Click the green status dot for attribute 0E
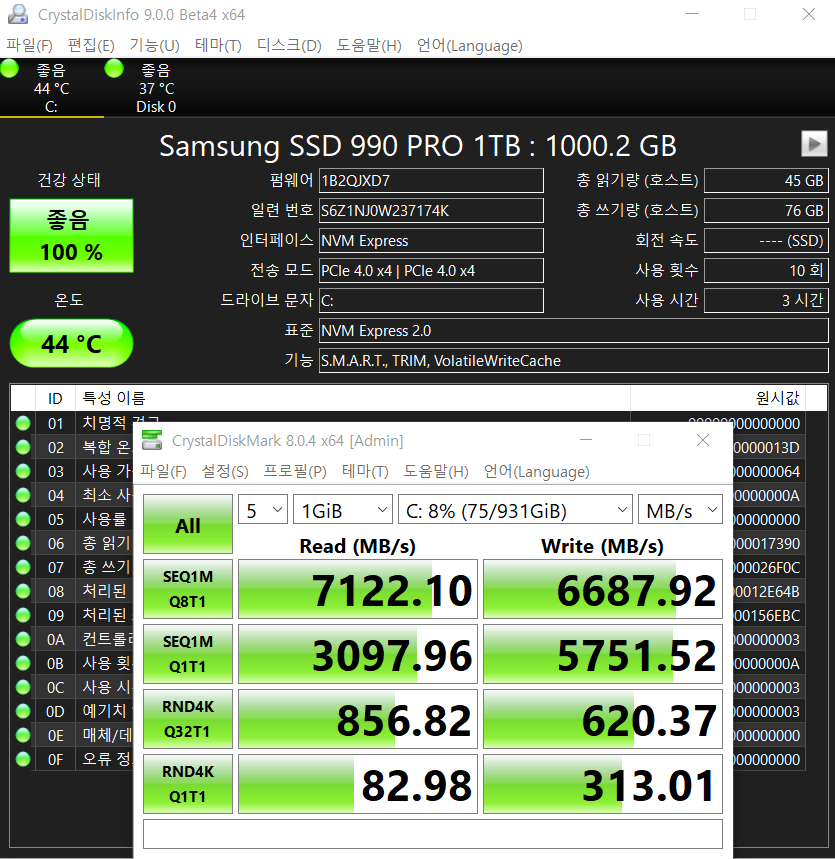The height and width of the screenshot is (859, 835). (x=23, y=736)
